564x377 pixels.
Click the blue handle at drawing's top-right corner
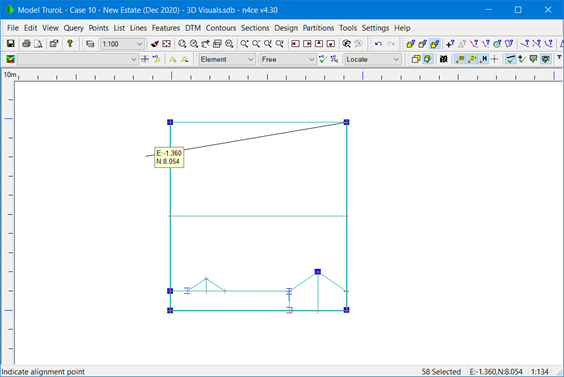coord(346,122)
